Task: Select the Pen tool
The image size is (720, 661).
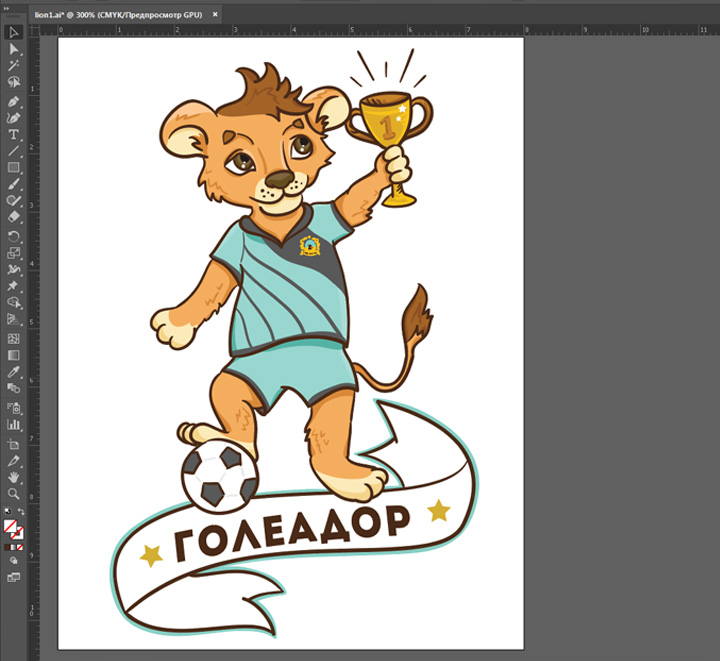Action: tap(14, 101)
